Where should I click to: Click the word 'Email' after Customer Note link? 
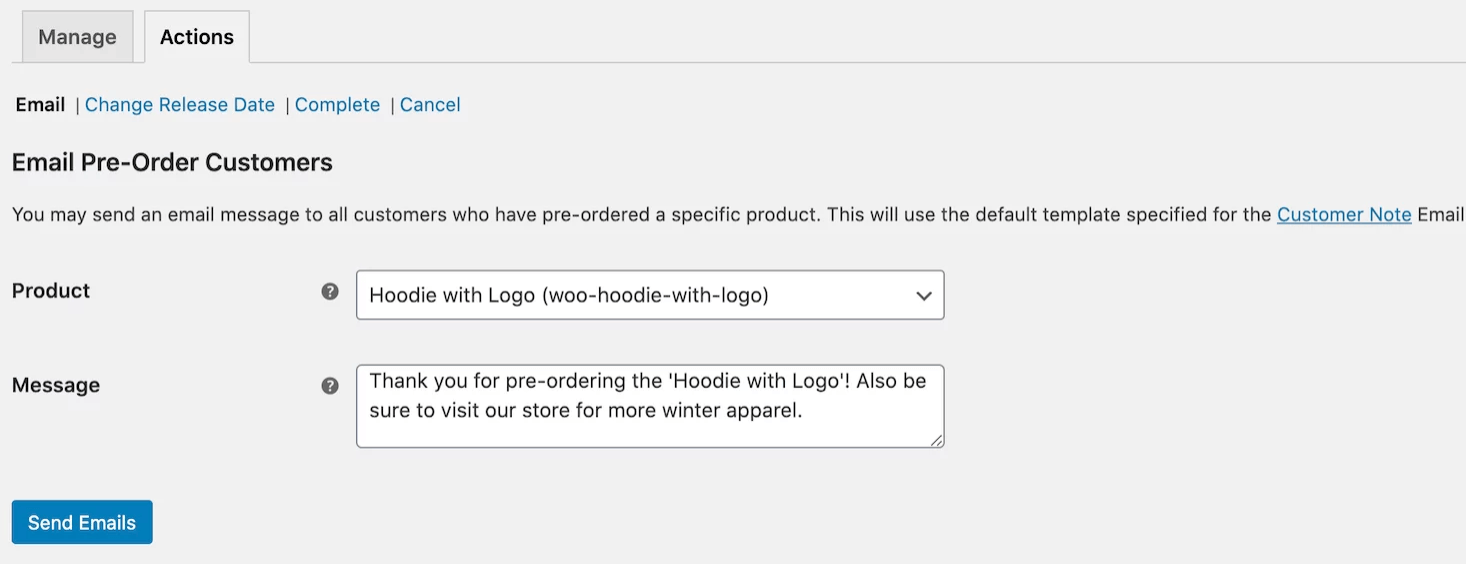point(1441,215)
